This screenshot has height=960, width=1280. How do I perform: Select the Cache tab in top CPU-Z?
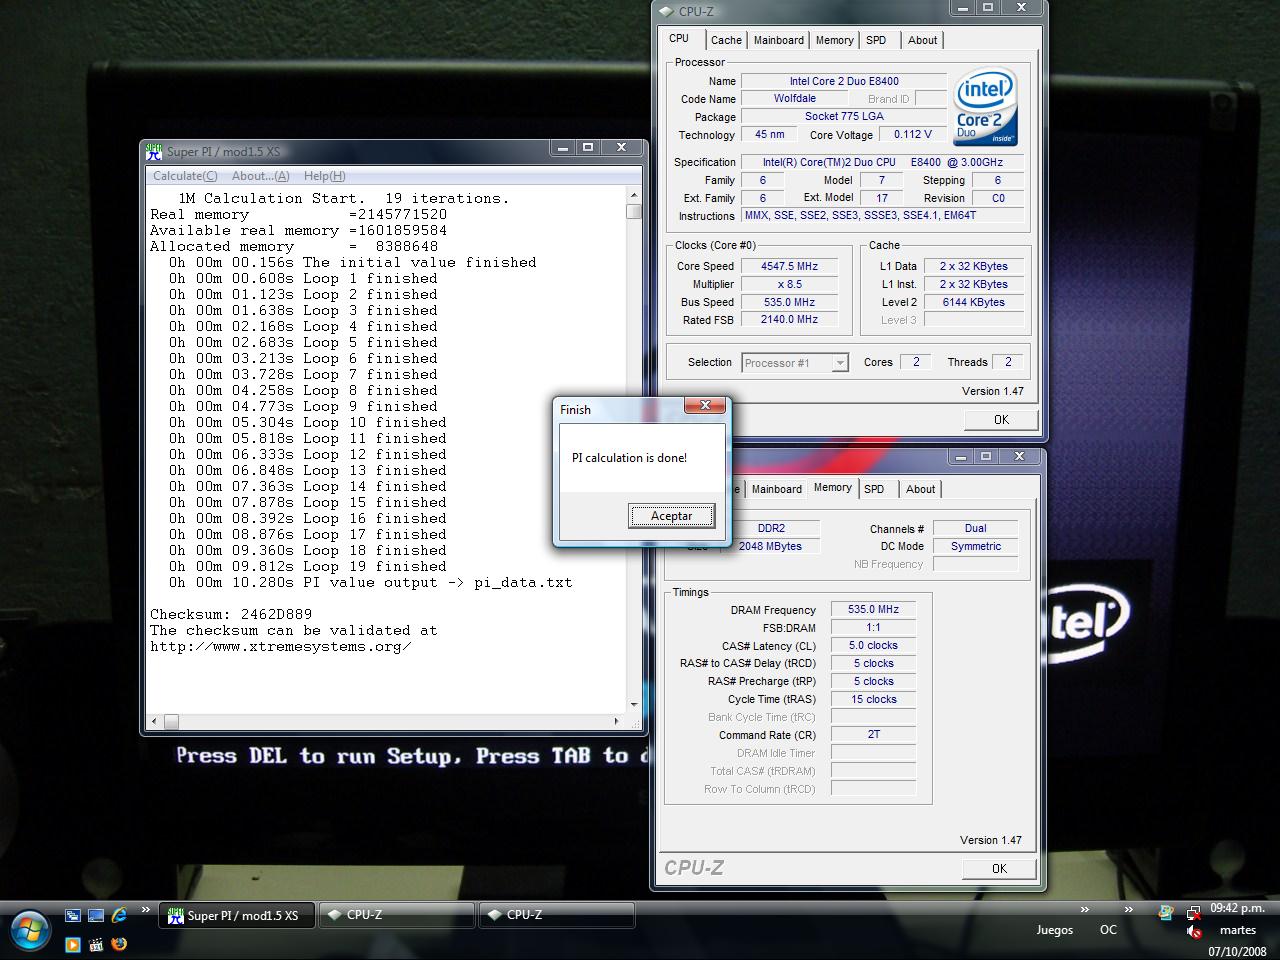[726, 40]
